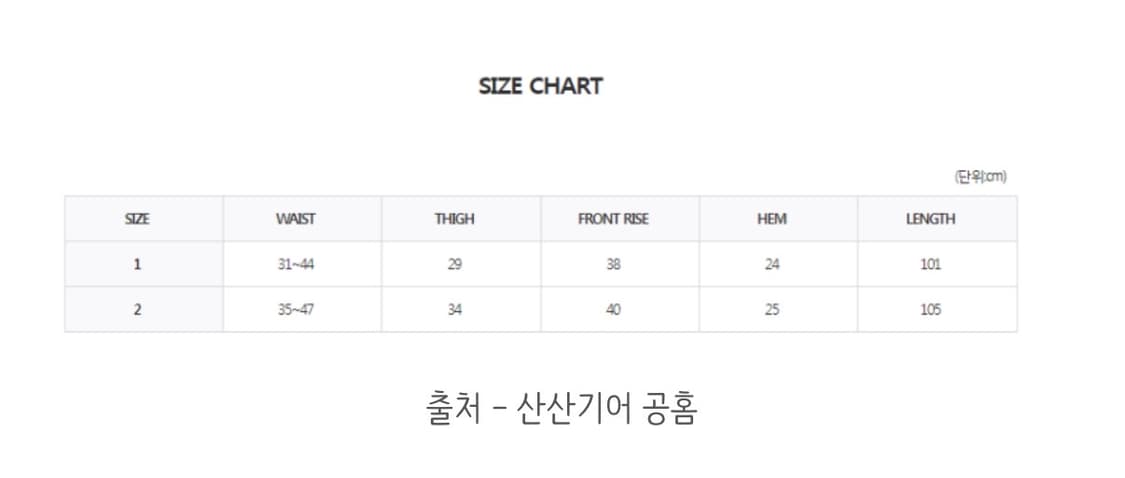Select the SIZE column header
The width and height of the screenshot is (1125, 478).
click(137, 219)
